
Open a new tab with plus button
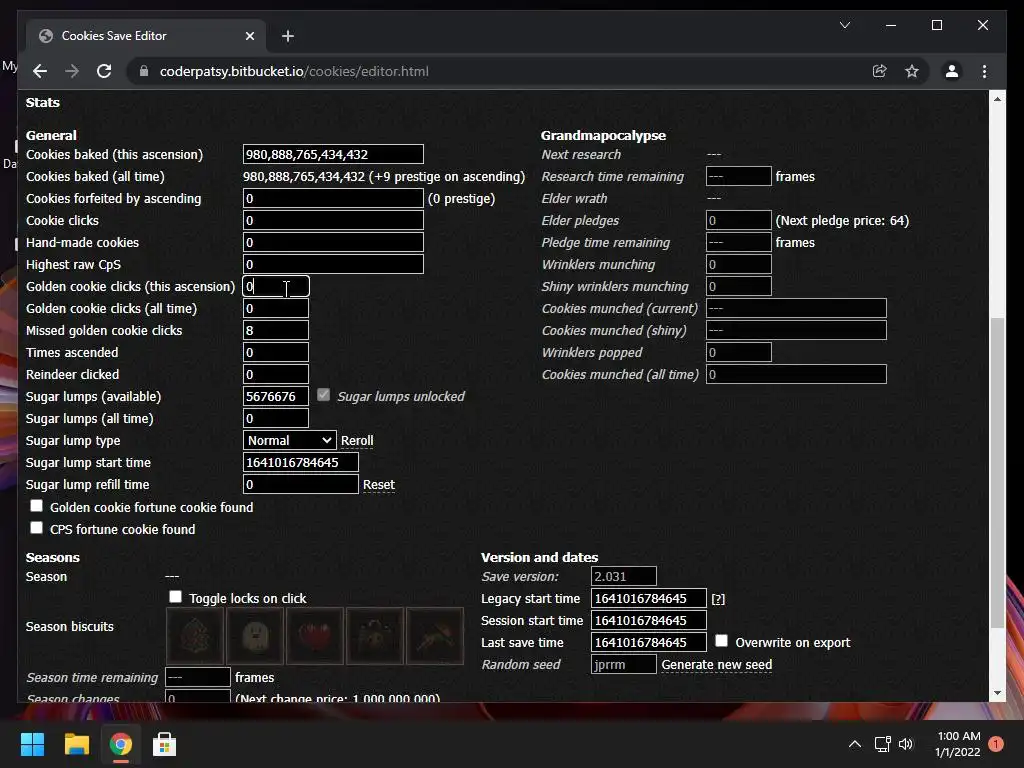[x=287, y=36]
